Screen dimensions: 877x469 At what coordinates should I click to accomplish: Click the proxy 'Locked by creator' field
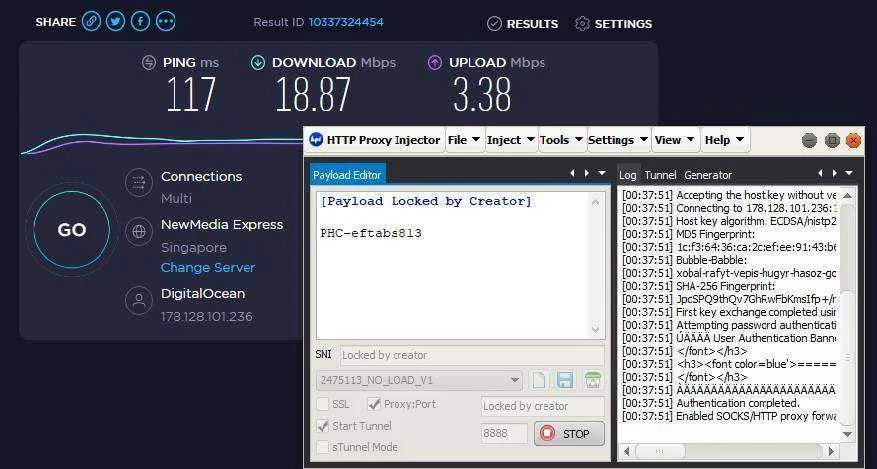(x=543, y=406)
